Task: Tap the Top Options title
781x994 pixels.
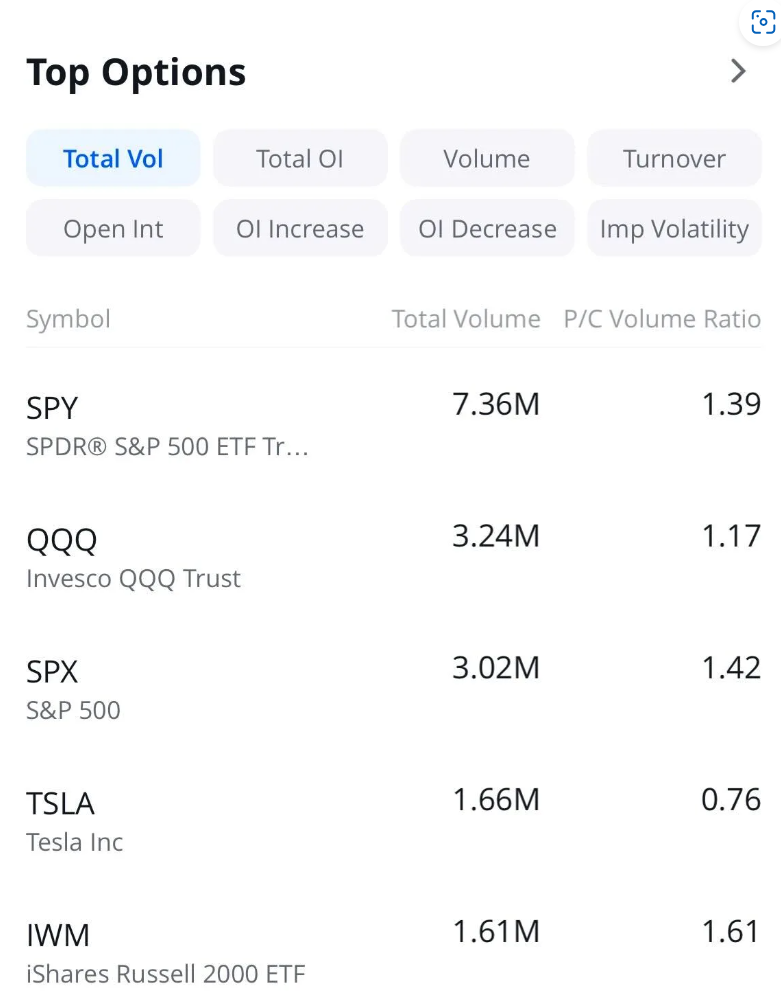Action: 136,73
